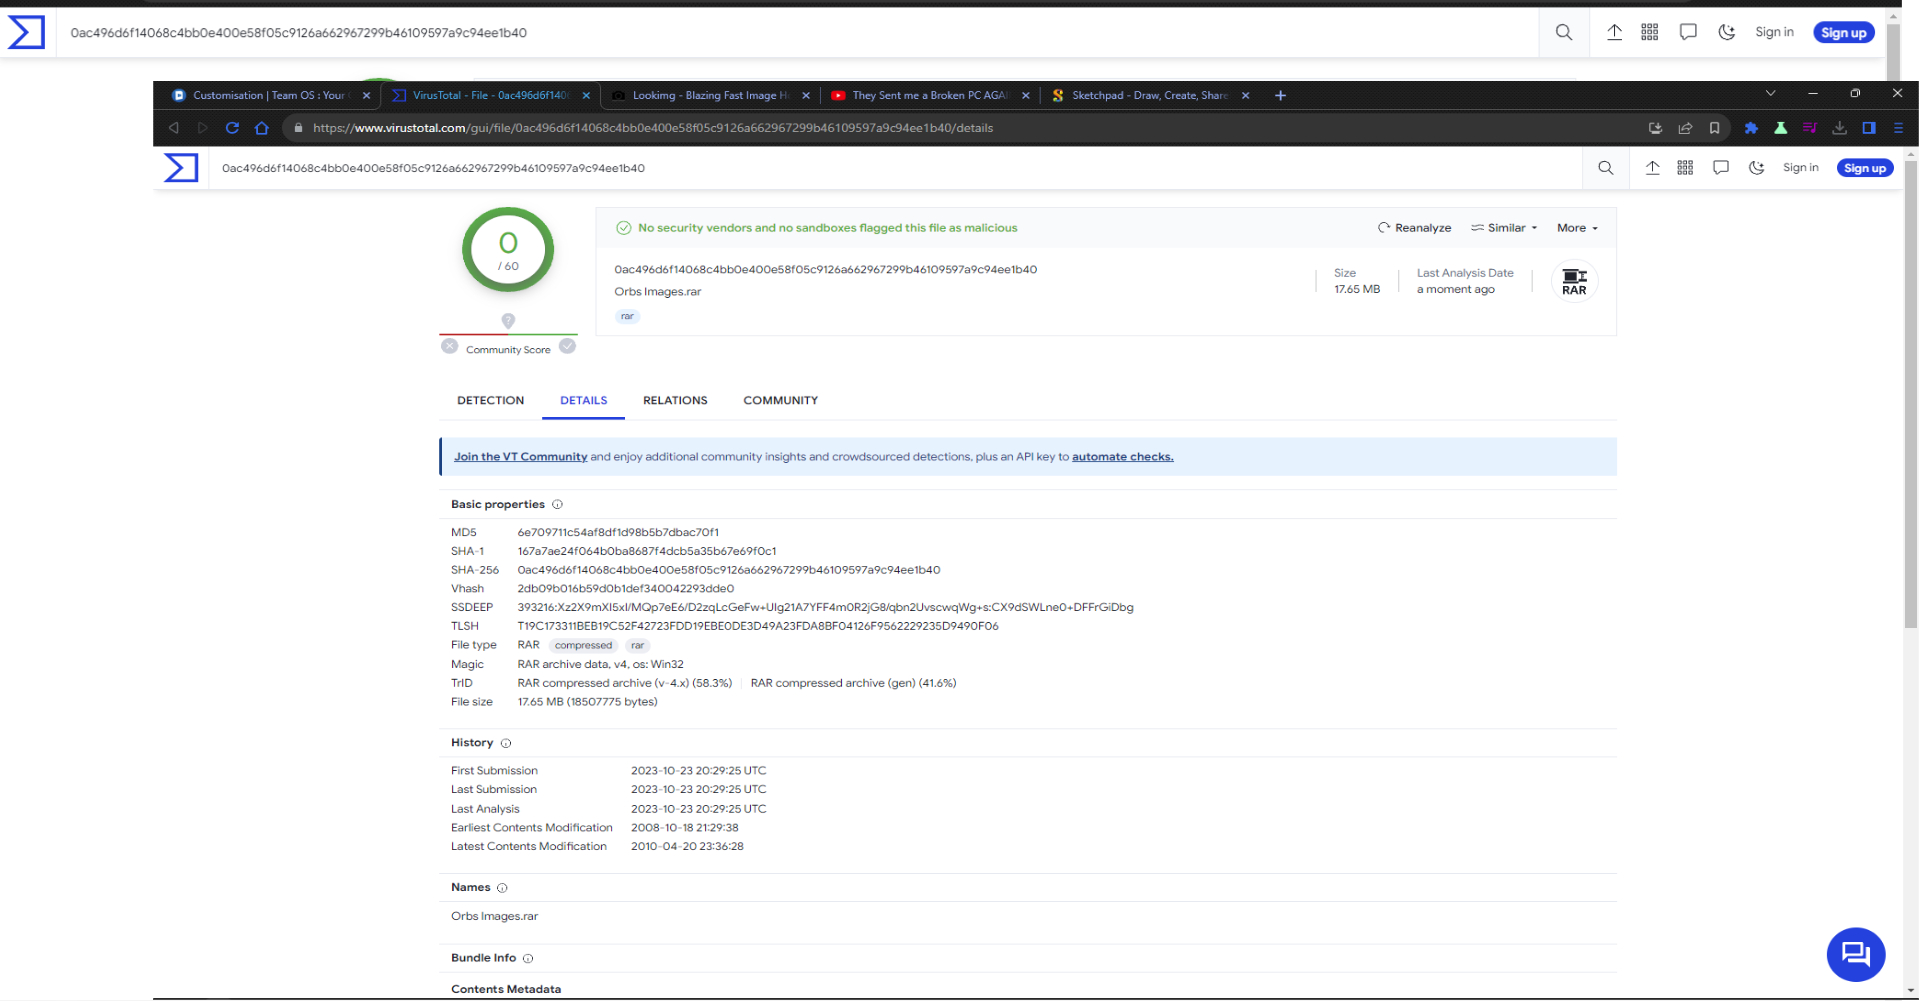The height and width of the screenshot is (1001, 1920).
Task: Click green flask icon in browser toolbar
Action: click(1781, 128)
